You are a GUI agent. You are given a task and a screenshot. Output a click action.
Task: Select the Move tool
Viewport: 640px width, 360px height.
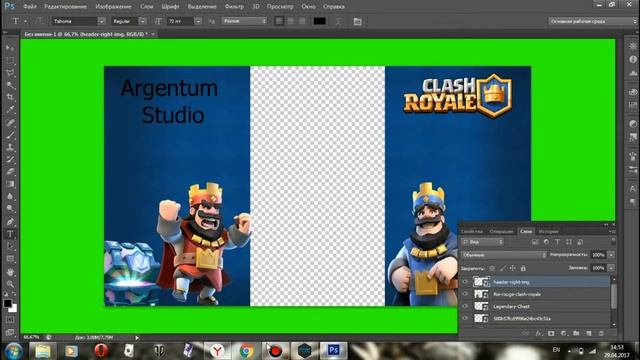(10, 48)
